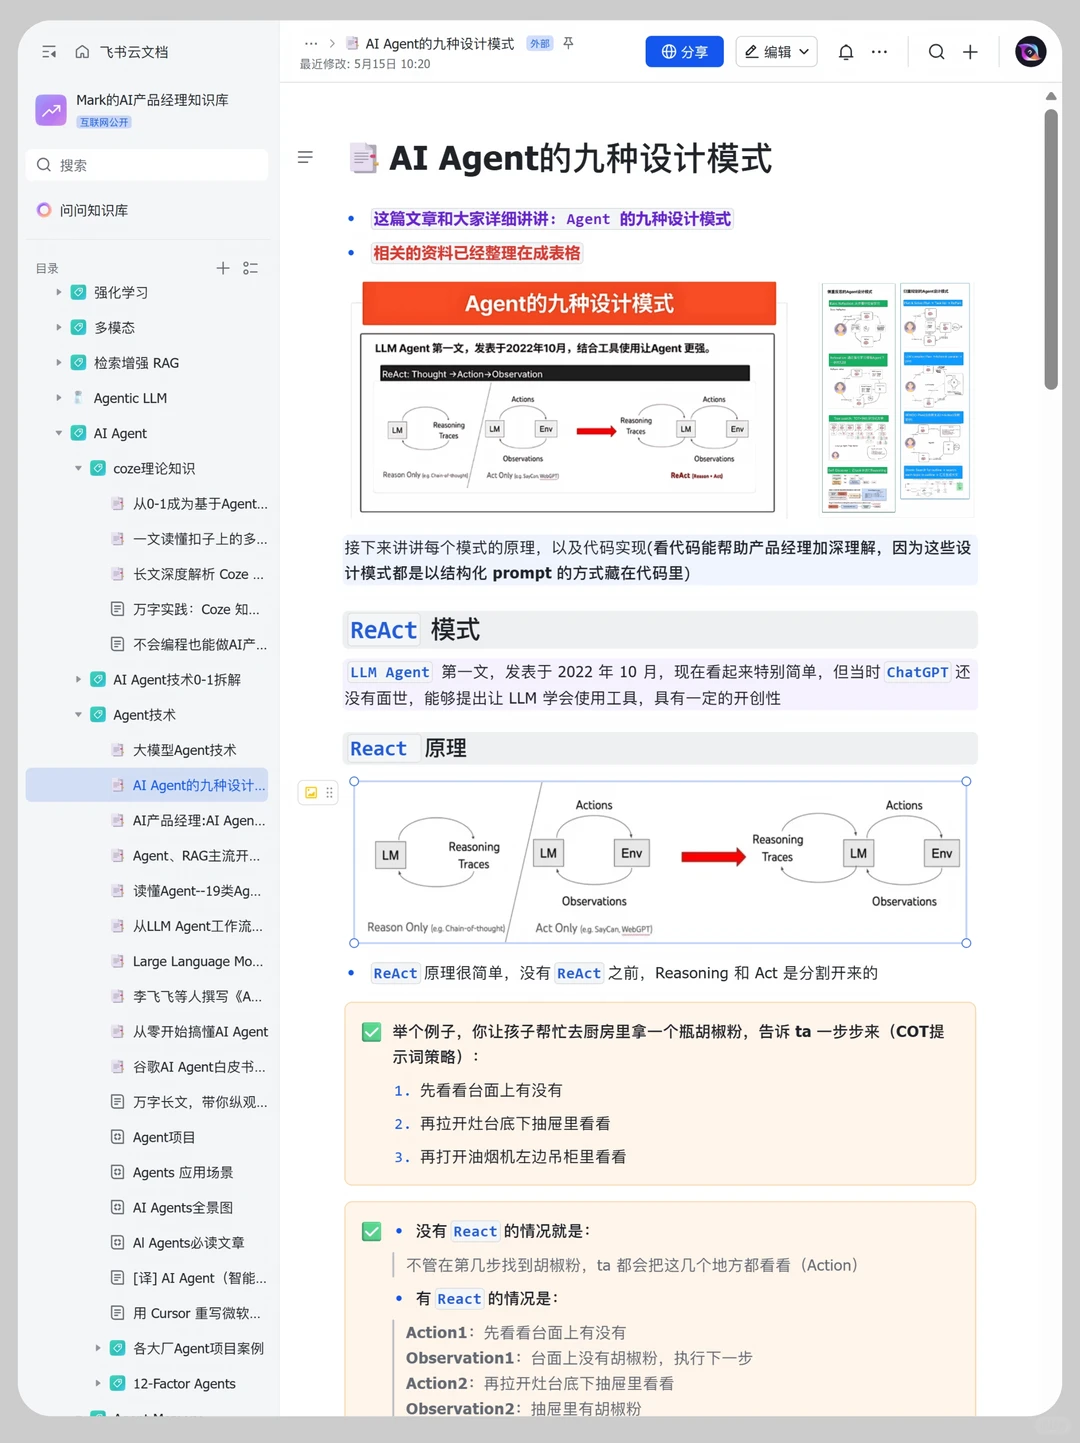Expand the 多模态 tree node

pyautogui.click(x=58, y=327)
